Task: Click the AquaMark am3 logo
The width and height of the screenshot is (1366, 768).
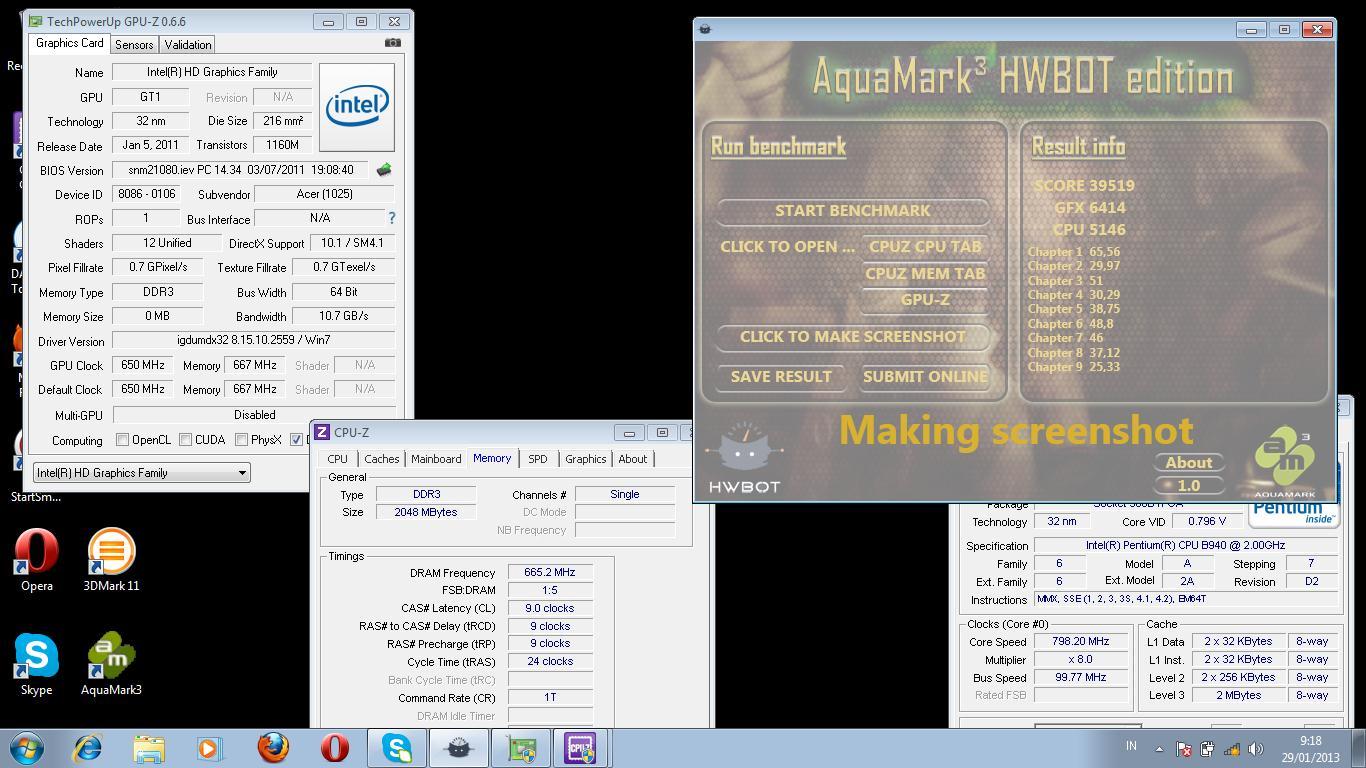Action: click(1285, 462)
